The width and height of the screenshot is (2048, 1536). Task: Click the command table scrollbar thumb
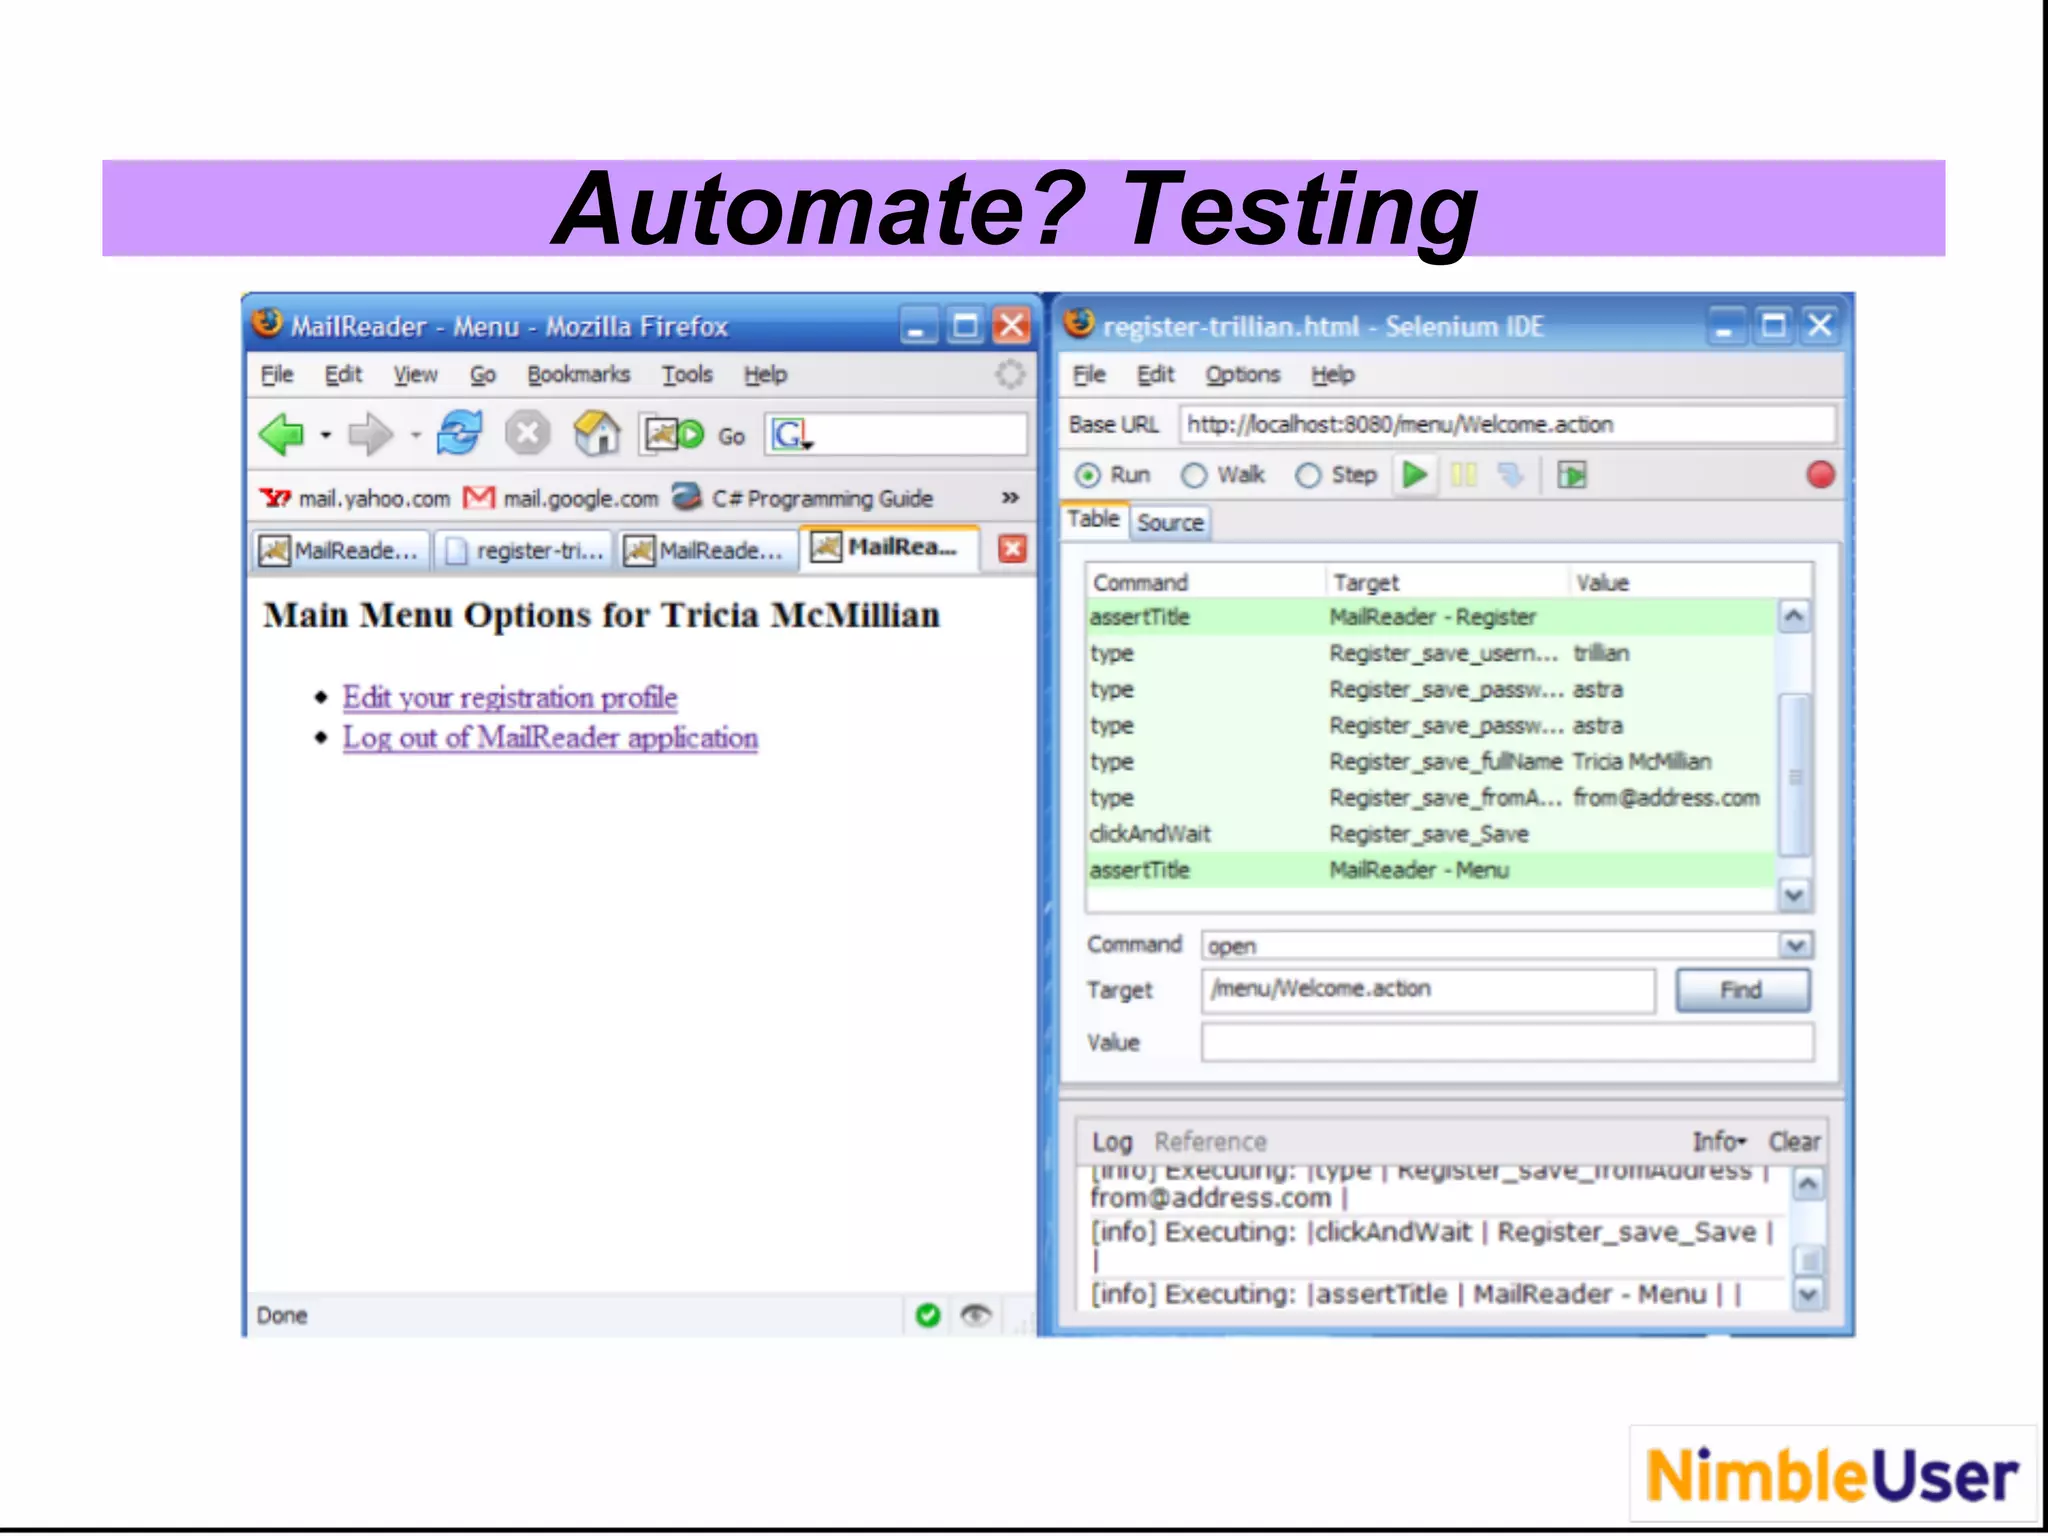[x=1794, y=775]
